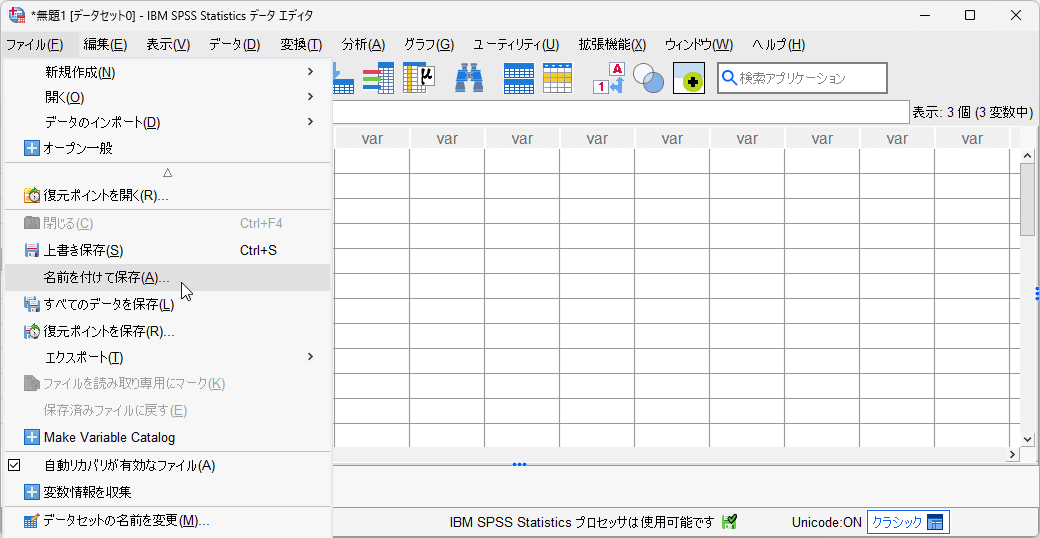Open the 変換(T) menu
Screen dimensions: 1040x538
click(301, 45)
